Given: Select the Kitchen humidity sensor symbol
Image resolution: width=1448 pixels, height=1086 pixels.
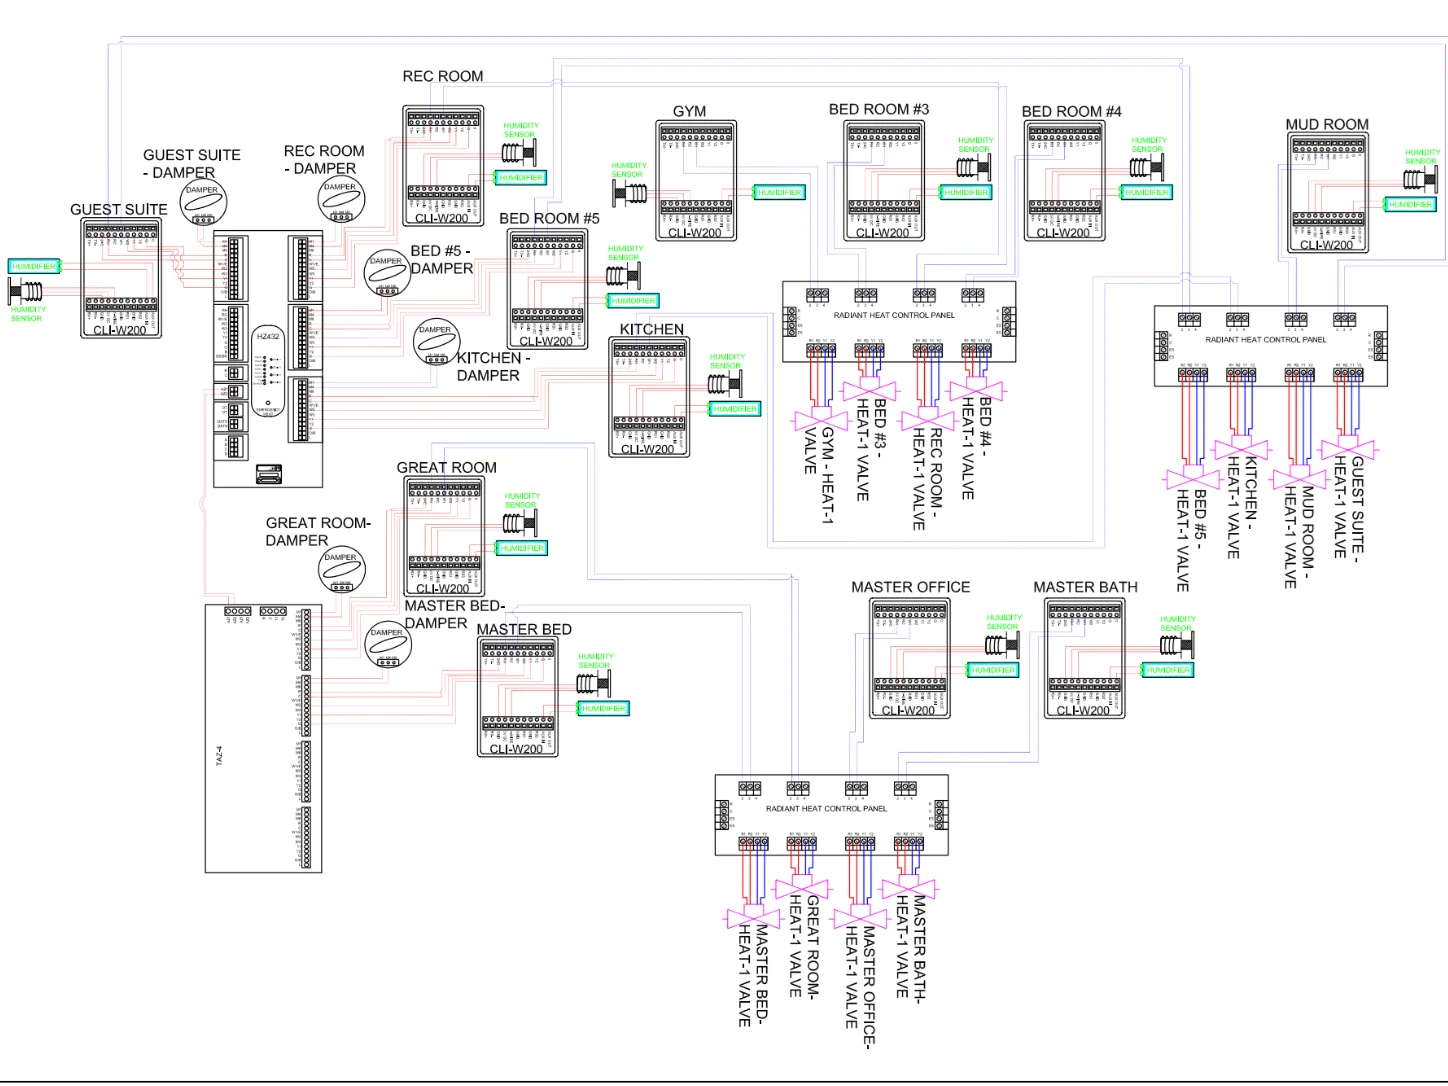Looking at the screenshot, I should click(x=724, y=384).
